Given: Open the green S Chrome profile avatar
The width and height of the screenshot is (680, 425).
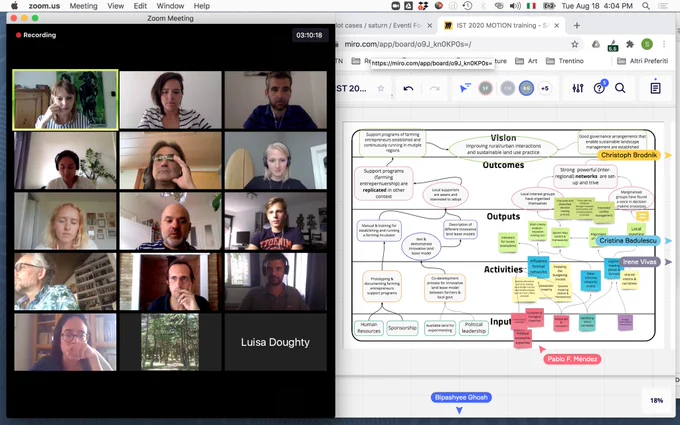Looking at the screenshot, I should pos(647,44).
